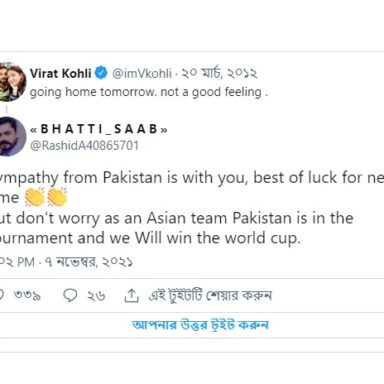This screenshot has width=384, height=384.
Task: Click the ৩৩৯ like count
Action: click(27, 296)
